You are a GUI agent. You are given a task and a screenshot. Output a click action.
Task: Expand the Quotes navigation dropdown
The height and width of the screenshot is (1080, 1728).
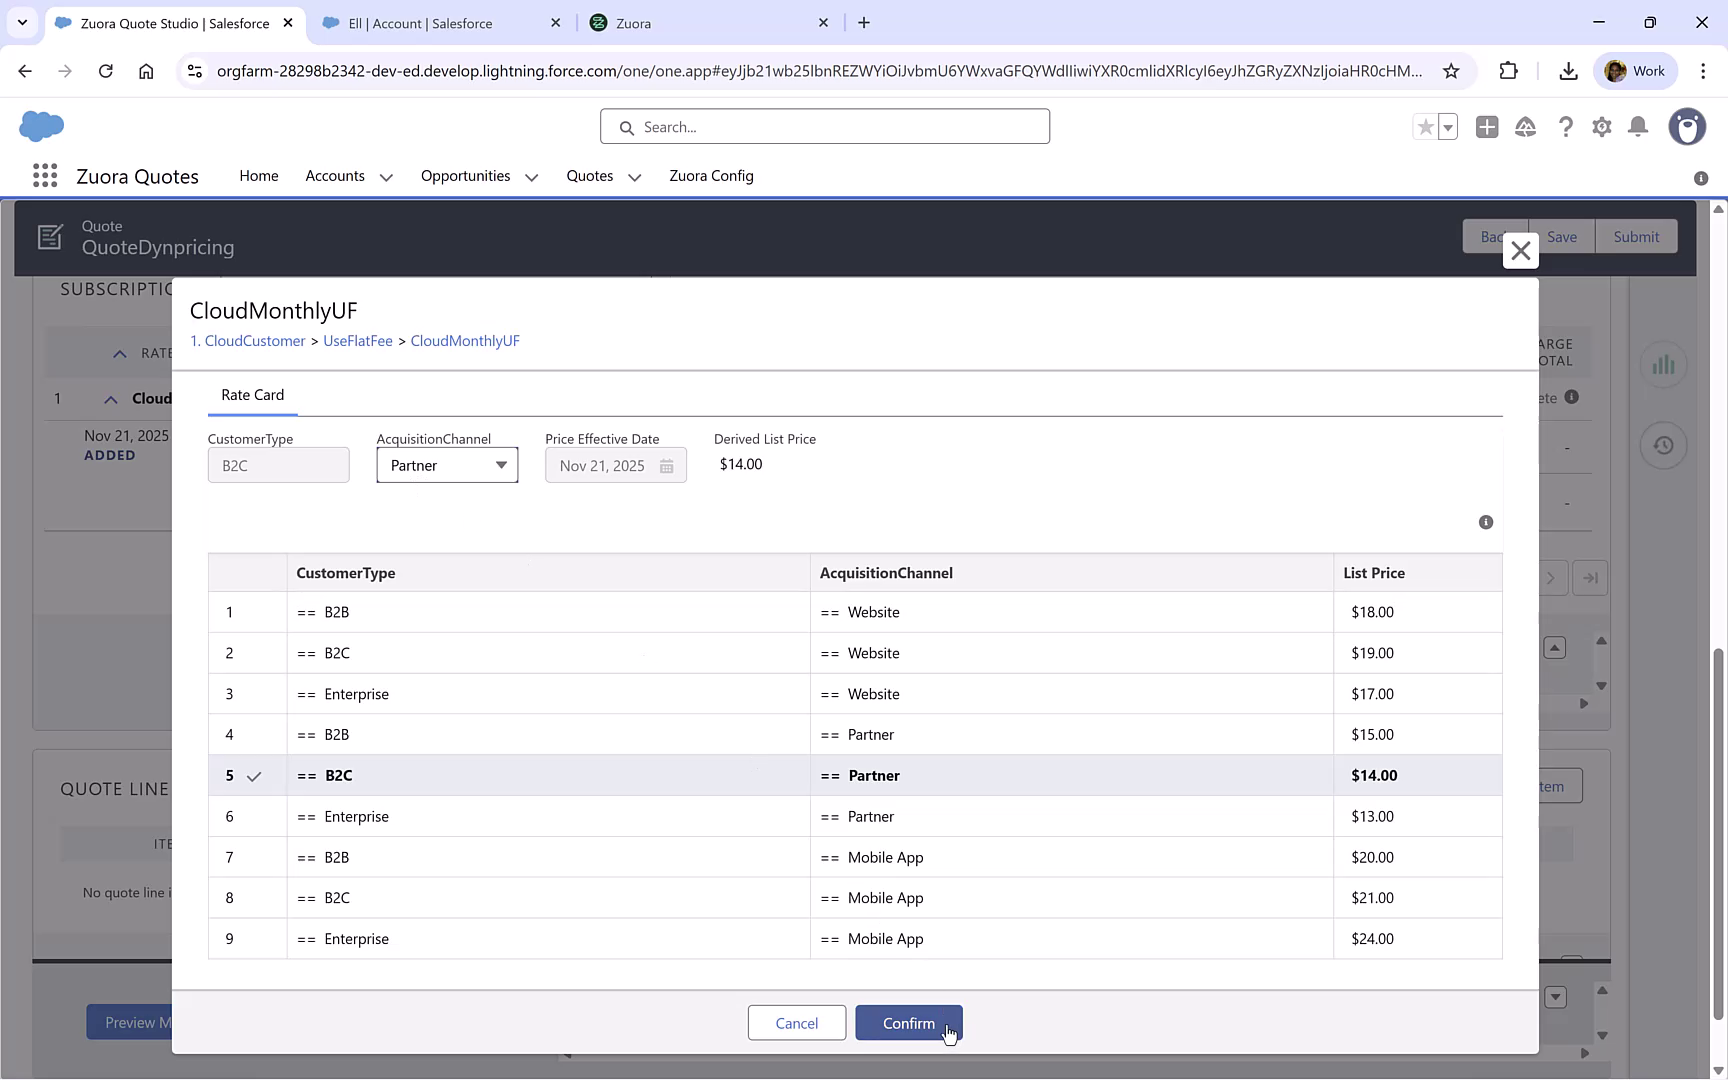point(634,176)
